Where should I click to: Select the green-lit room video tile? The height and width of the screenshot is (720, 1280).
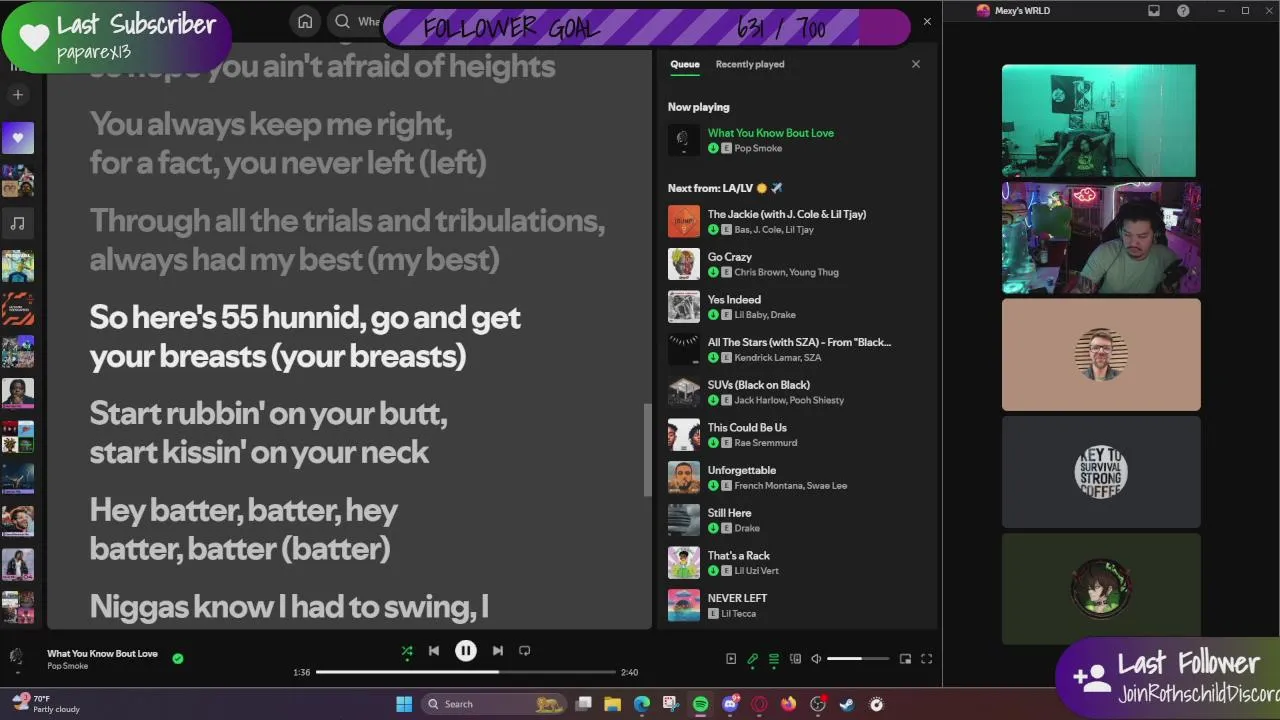(x=1099, y=121)
